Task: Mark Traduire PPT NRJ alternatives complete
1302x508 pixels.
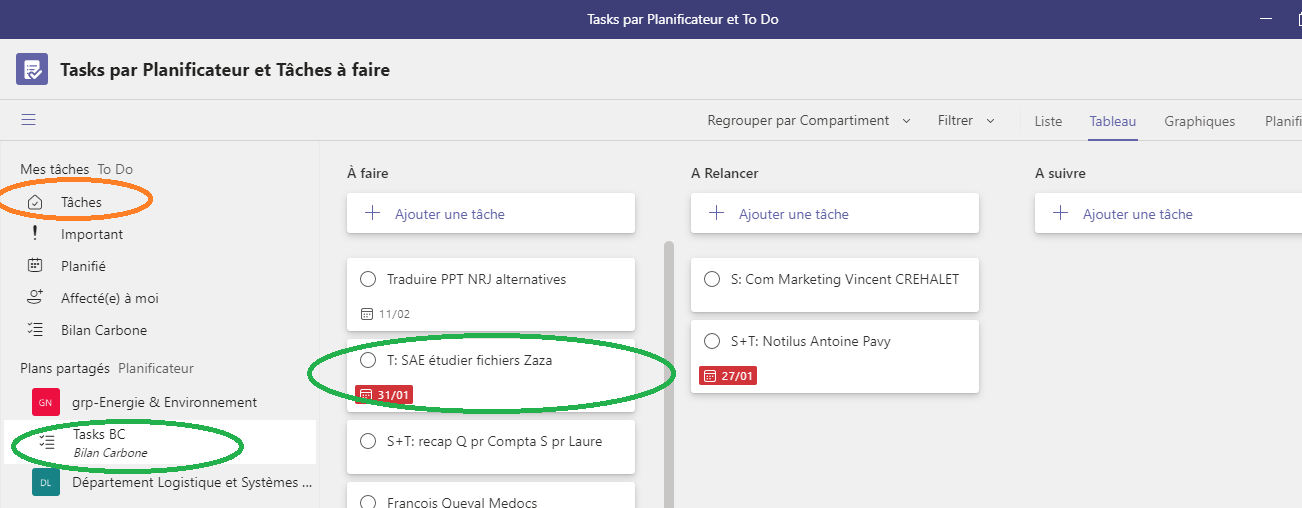Action: point(368,279)
